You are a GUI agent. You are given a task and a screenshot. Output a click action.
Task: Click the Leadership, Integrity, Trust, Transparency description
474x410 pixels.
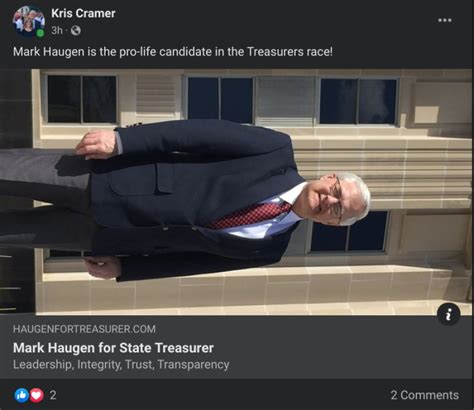[x=121, y=365]
